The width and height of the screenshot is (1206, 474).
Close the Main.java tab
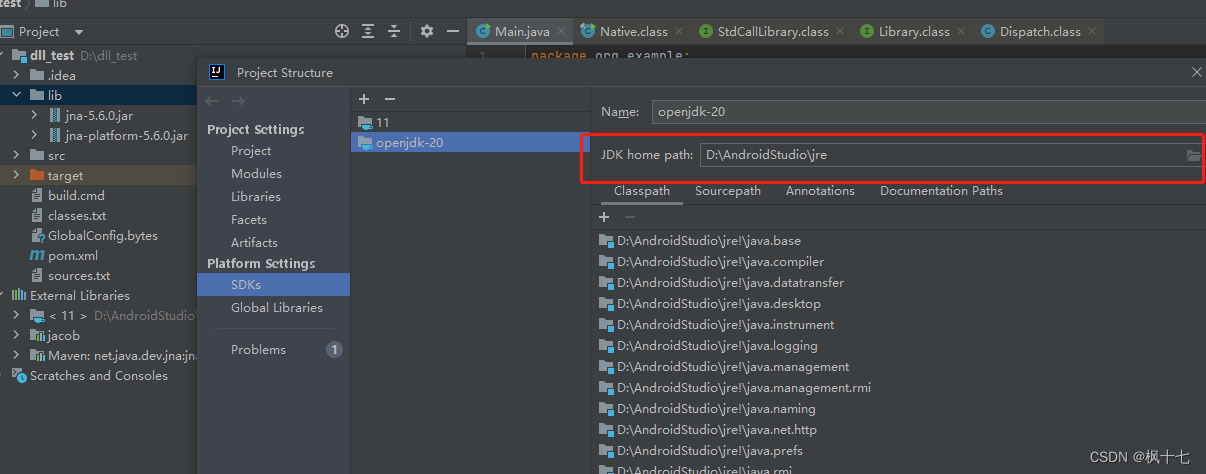[x=559, y=32]
